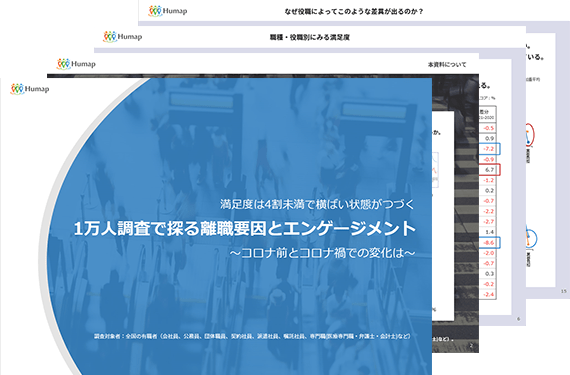This screenshot has width=570, height=375.
Task: Select the title 1万人調査で探る離職要因とエンゲージメント
Action: click(x=245, y=229)
